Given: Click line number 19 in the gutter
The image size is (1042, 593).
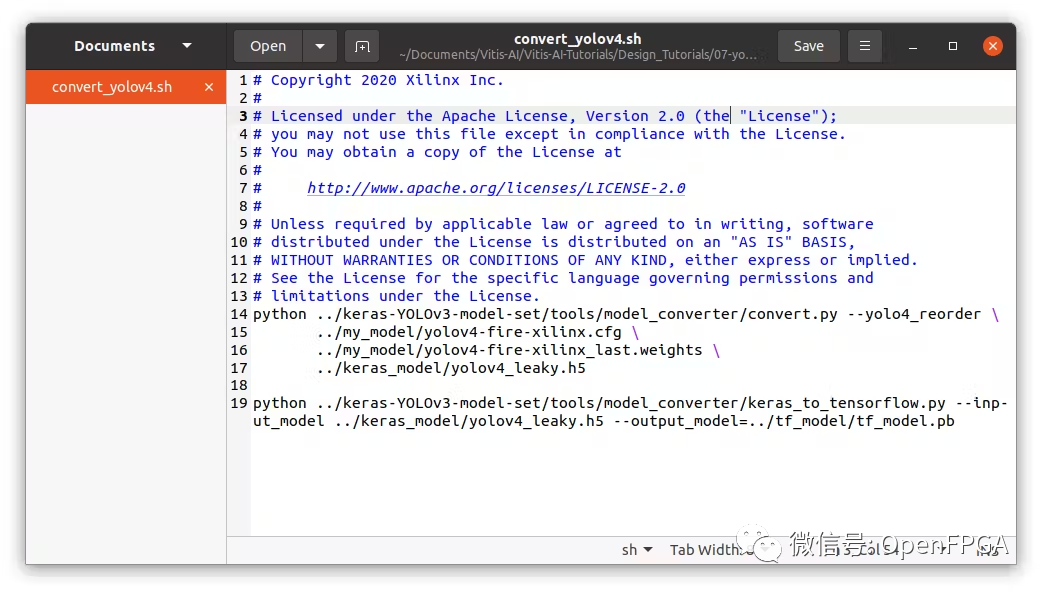Looking at the screenshot, I should [239, 403].
